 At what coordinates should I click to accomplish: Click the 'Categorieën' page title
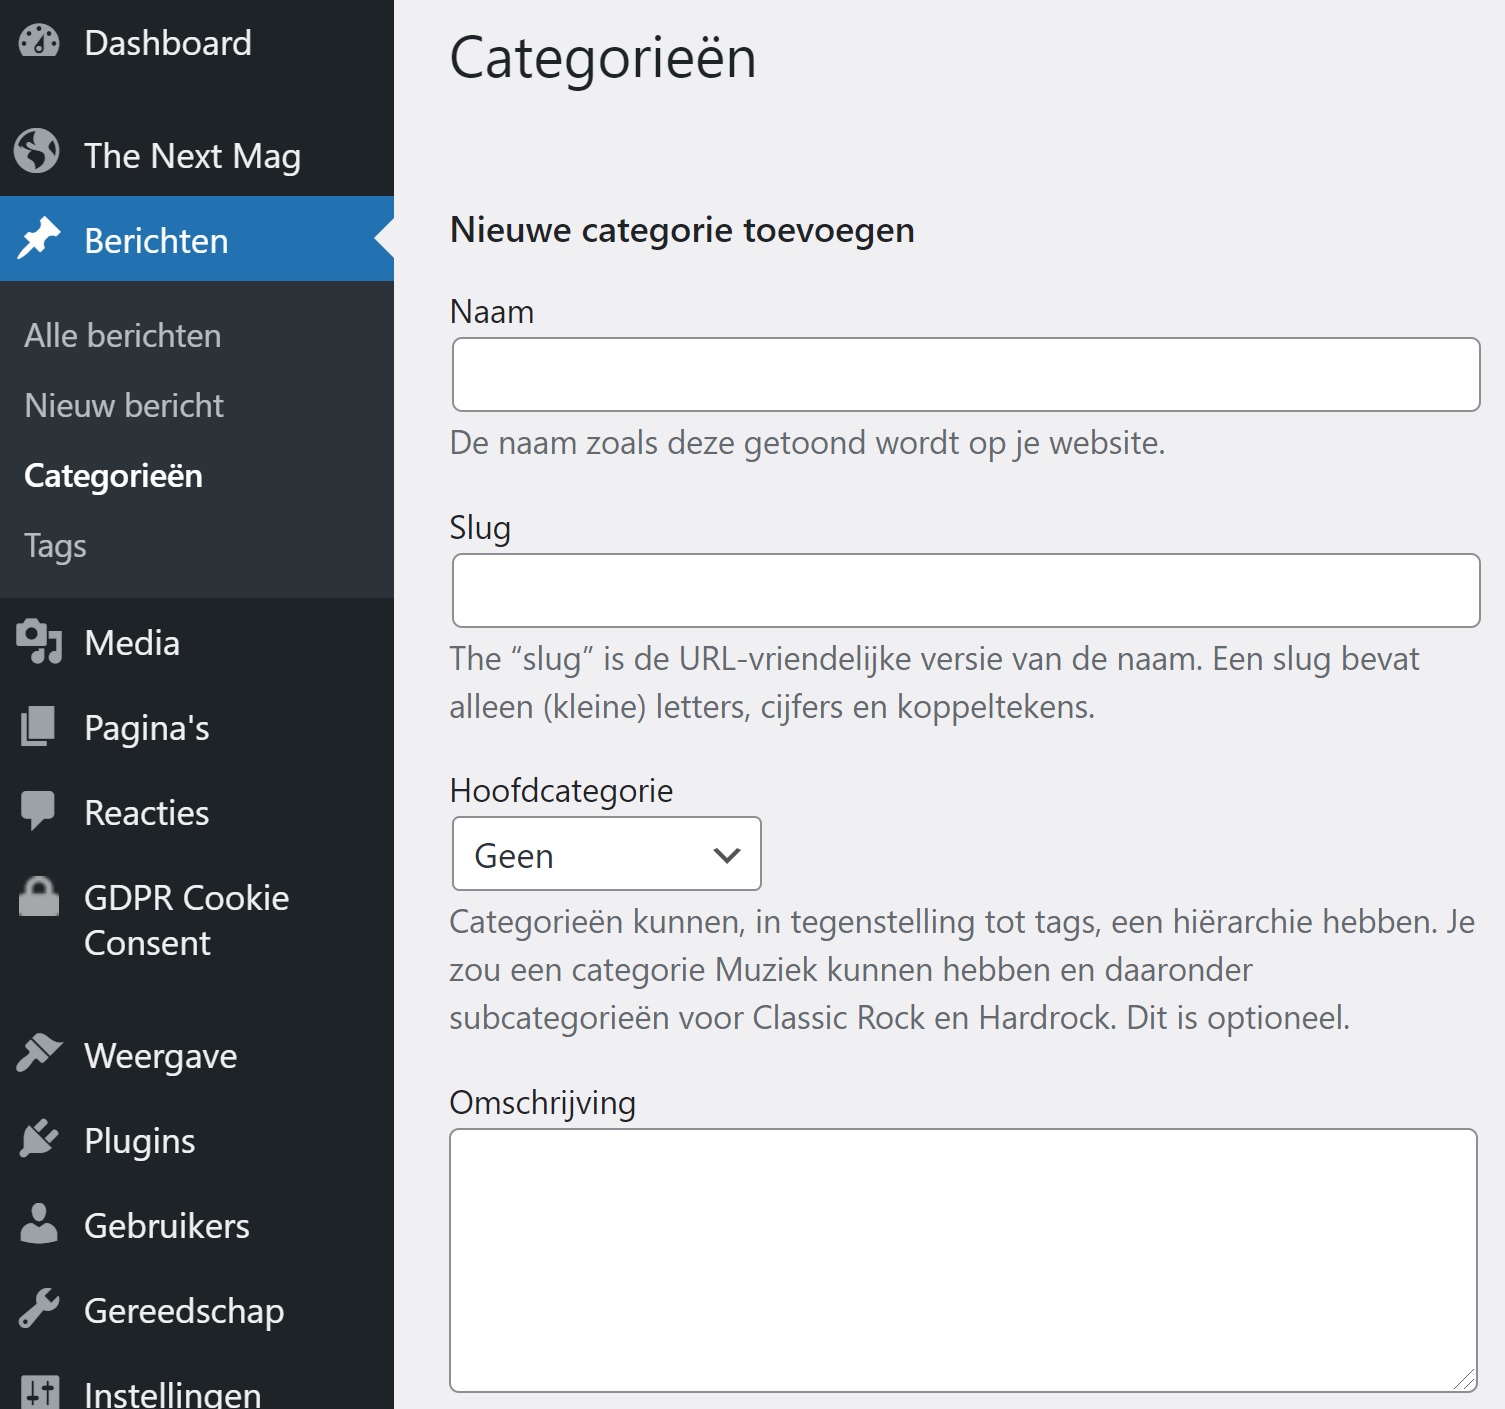(x=603, y=58)
